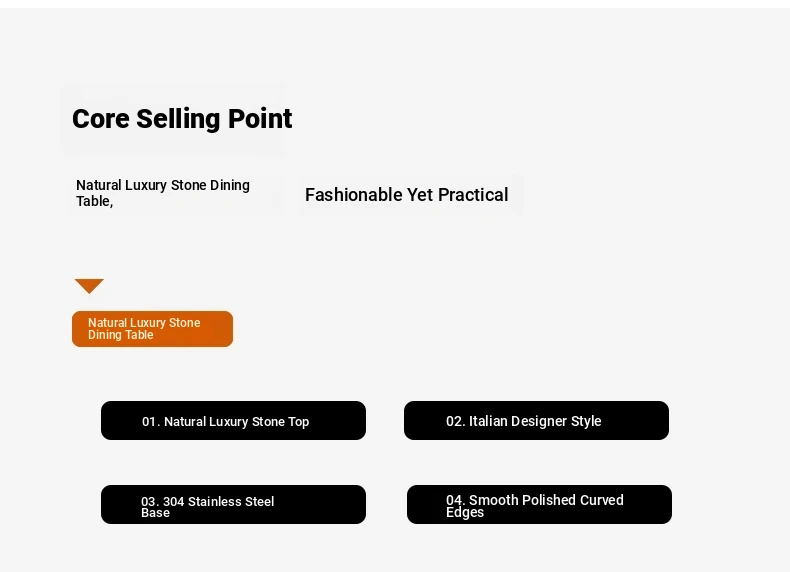
Task: Select the Smooth Polished Curved Edges feature
Action: [539, 505]
